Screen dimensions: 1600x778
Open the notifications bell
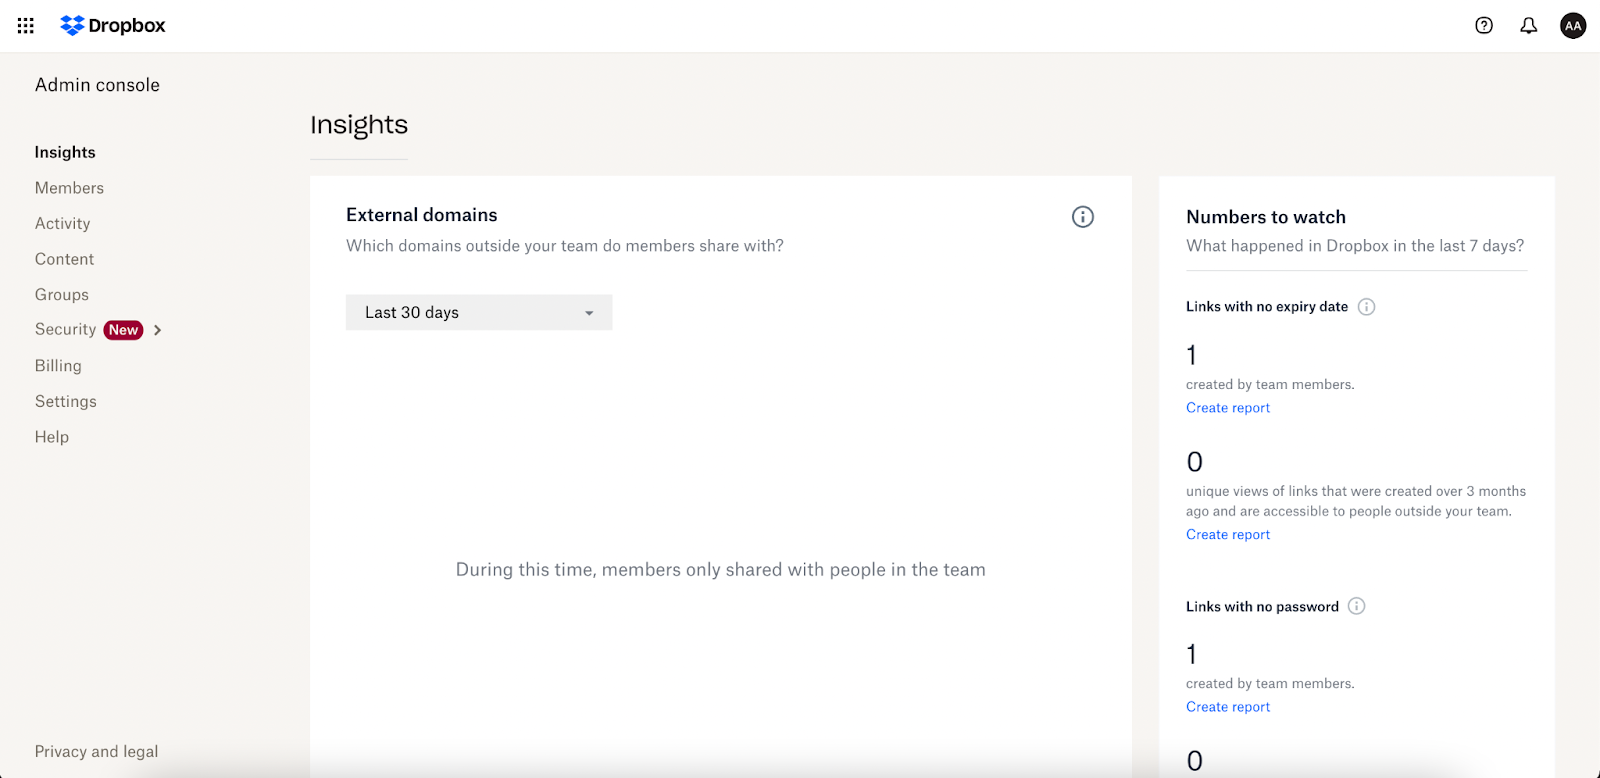(1529, 26)
